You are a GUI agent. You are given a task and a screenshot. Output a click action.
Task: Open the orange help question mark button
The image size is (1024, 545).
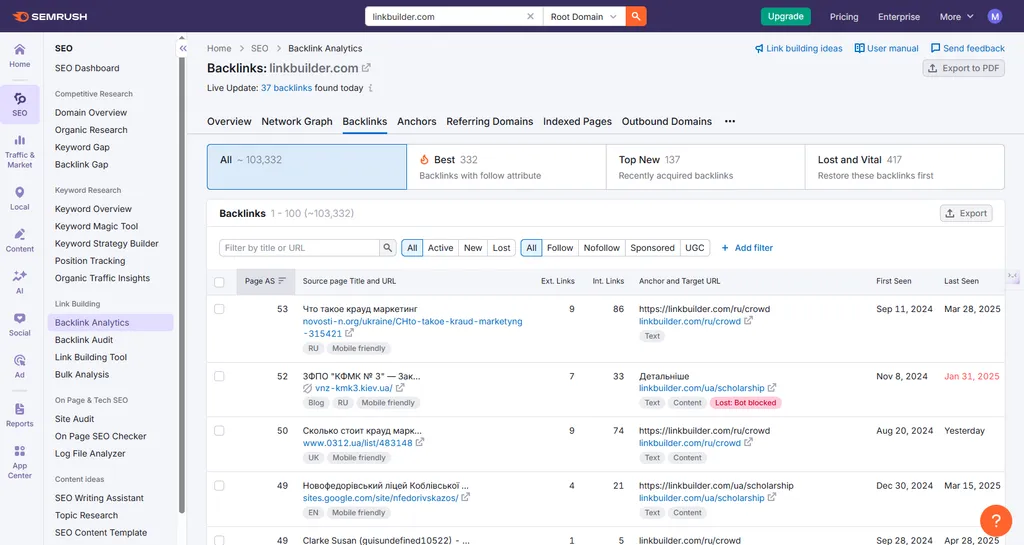pos(996,520)
